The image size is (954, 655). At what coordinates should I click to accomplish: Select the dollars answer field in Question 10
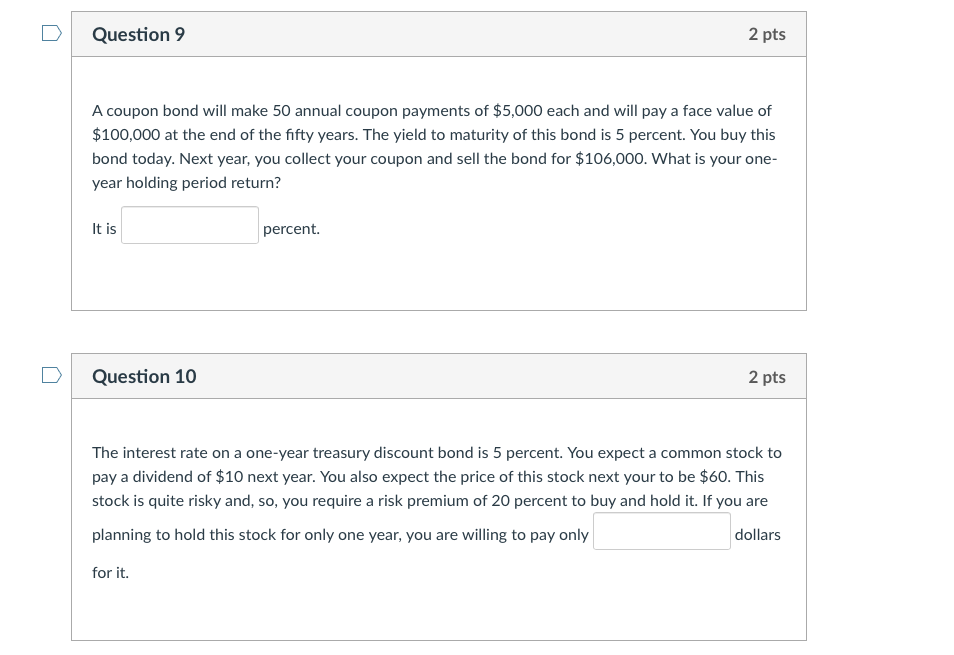661,531
